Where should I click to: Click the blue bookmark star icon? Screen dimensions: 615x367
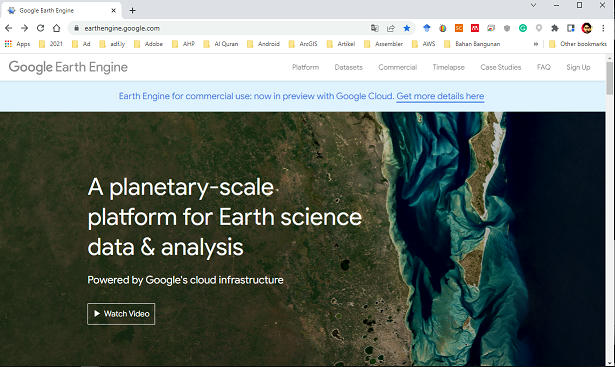point(407,28)
